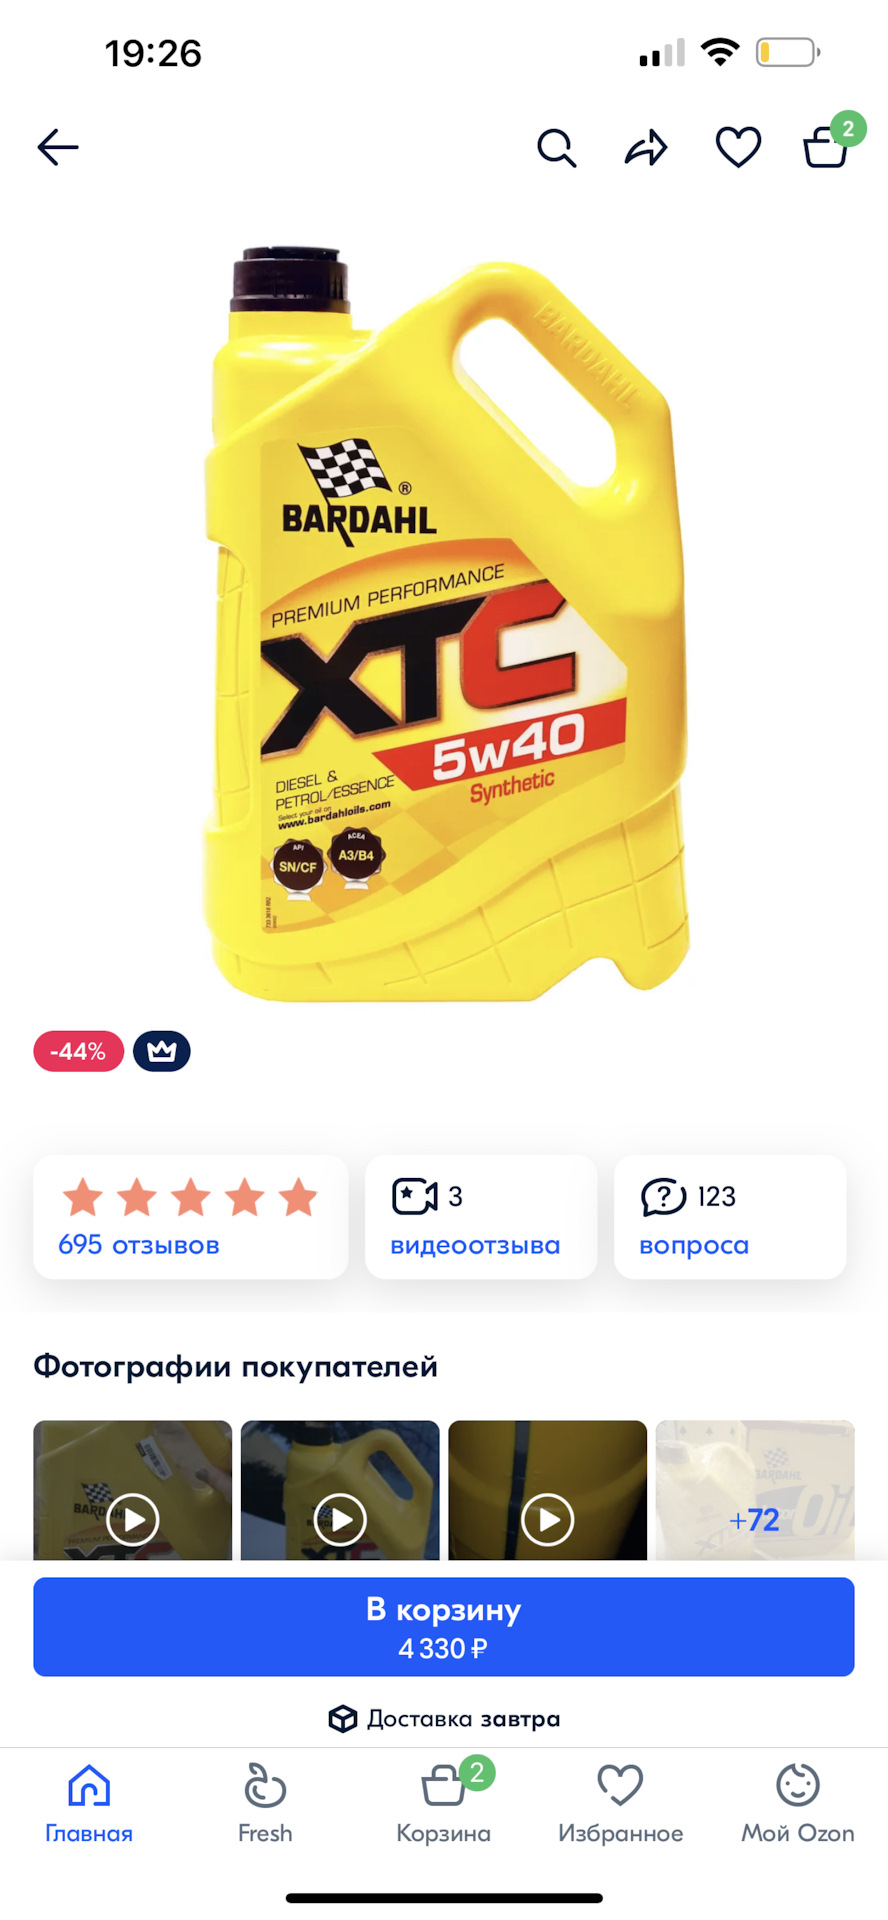Tap the crown badge icon
Image resolution: width=888 pixels, height=1920 pixels.
point(162,1051)
